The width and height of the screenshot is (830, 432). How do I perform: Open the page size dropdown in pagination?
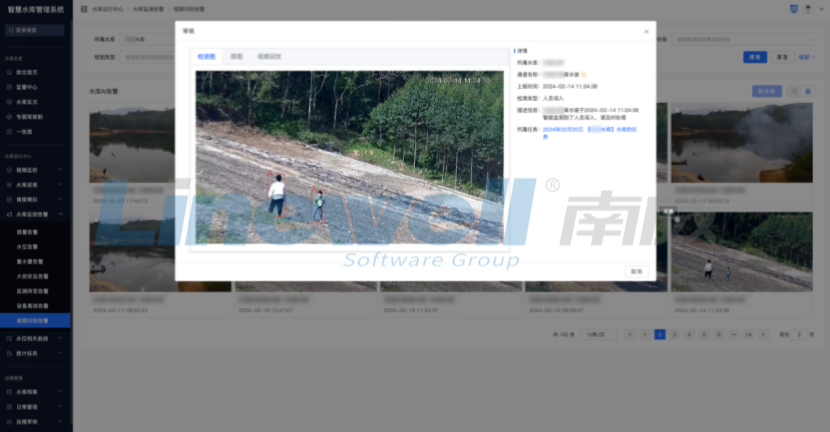click(x=597, y=334)
